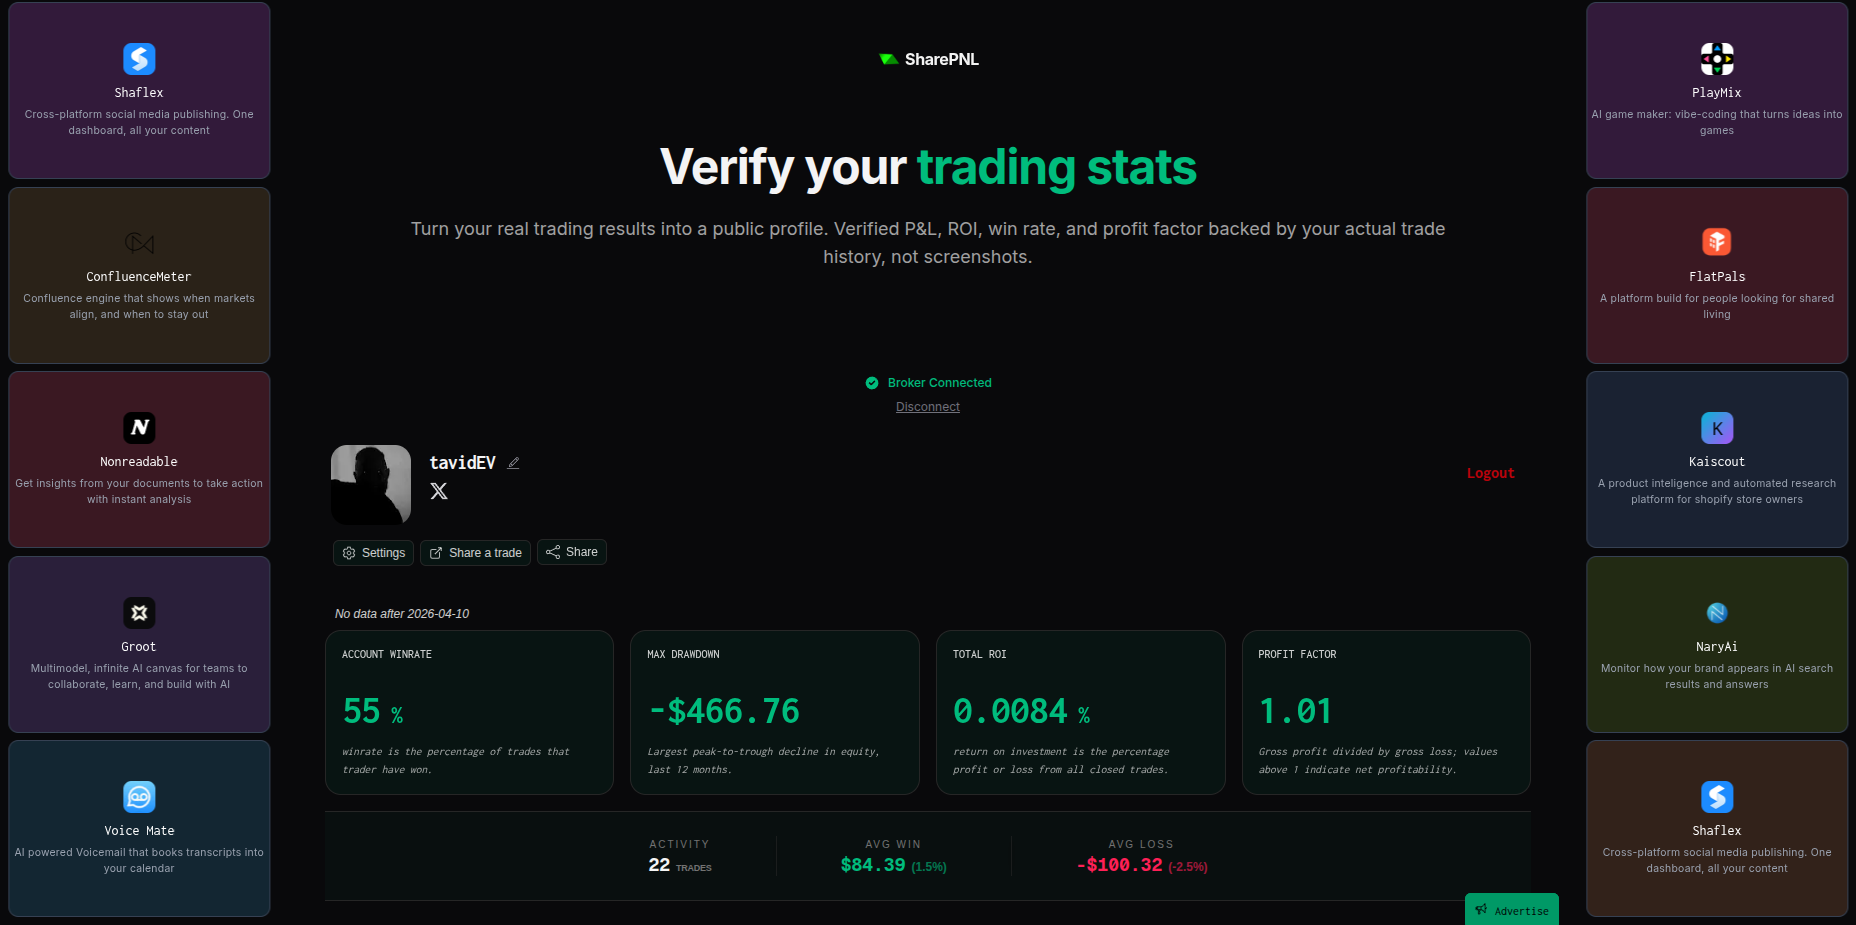
Task: Click the NaryAi blue icon
Action: tap(1717, 613)
